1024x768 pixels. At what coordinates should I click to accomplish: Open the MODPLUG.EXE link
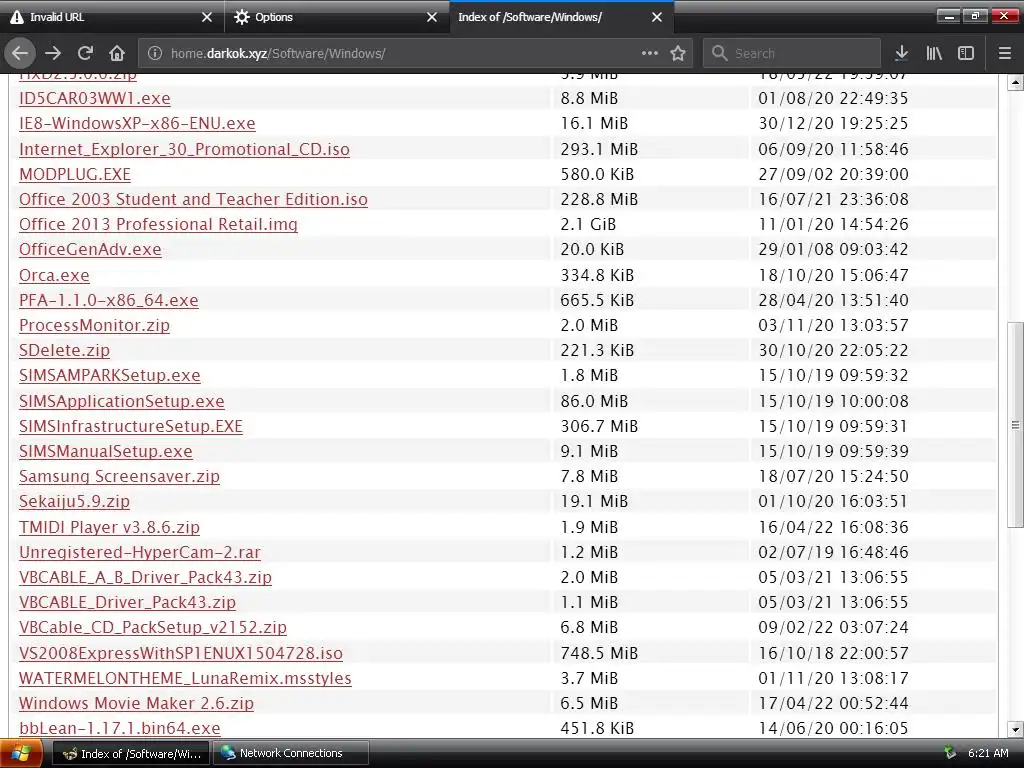tap(75, 174)
